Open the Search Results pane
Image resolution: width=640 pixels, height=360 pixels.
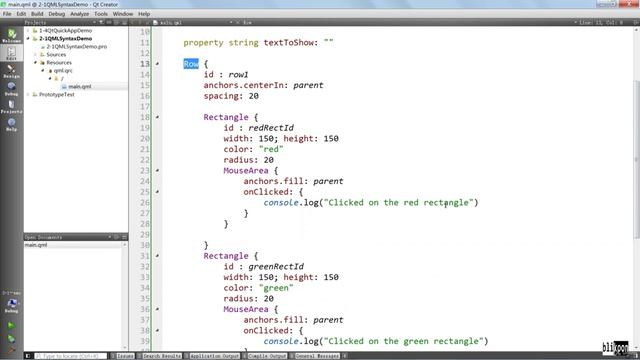click(x=160, y=356)
